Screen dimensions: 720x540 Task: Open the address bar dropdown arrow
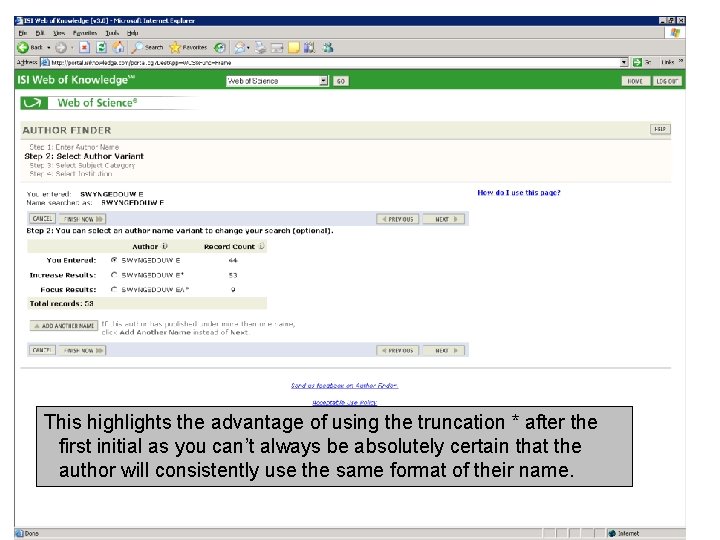[x=624, y=62]
